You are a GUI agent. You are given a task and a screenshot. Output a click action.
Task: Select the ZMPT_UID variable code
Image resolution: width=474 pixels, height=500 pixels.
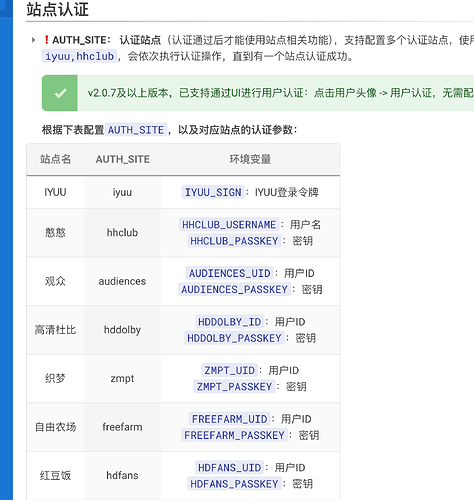coord(229,370)
